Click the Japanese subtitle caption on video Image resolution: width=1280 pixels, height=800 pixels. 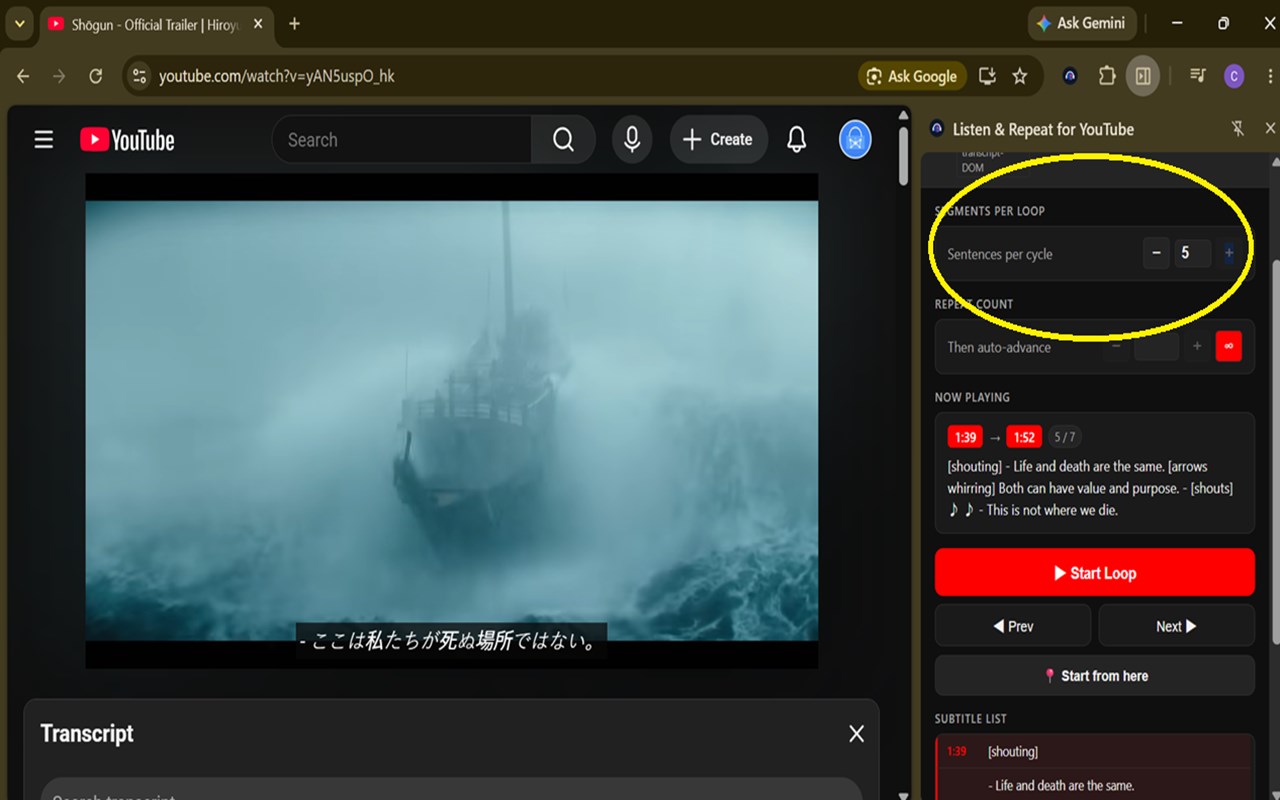pyautogui.click(x=452, y=641)
